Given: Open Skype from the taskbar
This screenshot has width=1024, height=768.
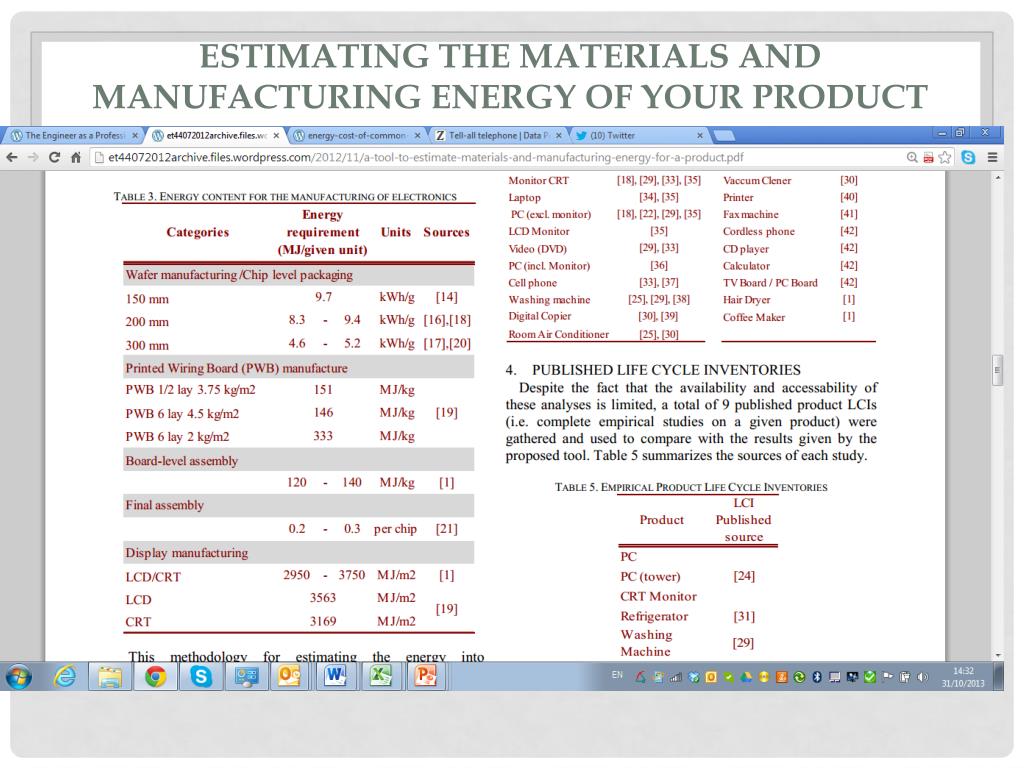Looking at the screenshot, I should (x=200, y=677).
